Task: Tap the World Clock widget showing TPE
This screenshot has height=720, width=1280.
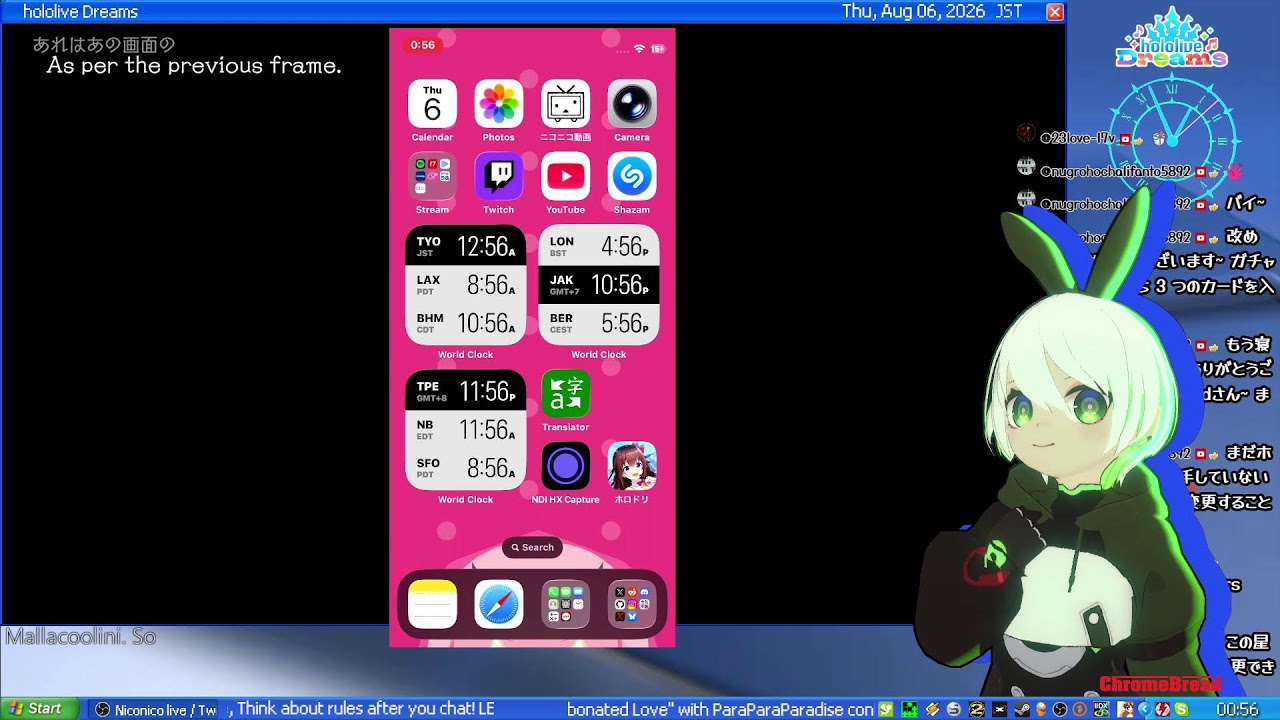Action: 465,430
